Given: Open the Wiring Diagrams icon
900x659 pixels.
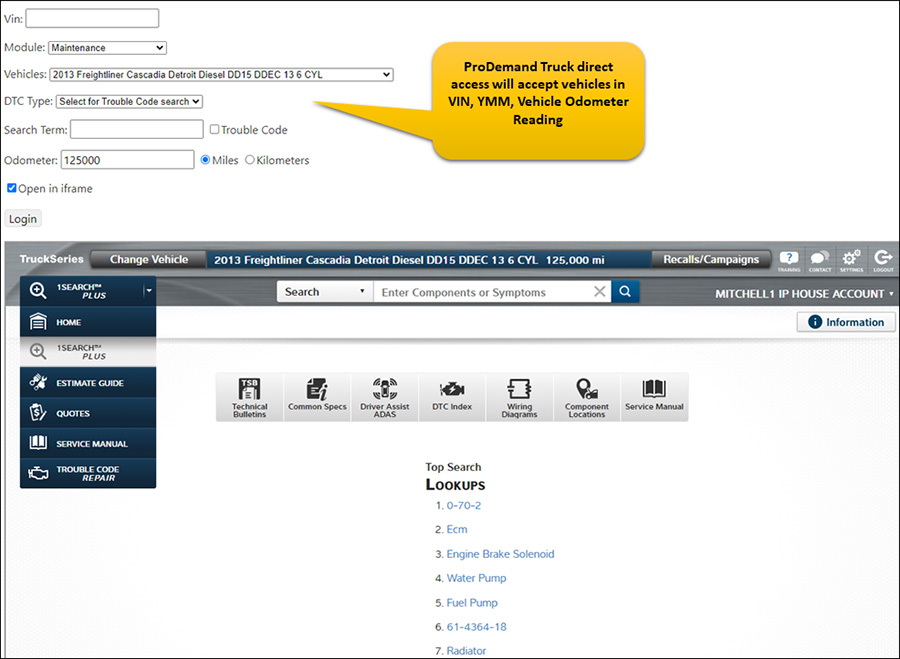Looking at the screenshot, I should click(x=519, y=396).
